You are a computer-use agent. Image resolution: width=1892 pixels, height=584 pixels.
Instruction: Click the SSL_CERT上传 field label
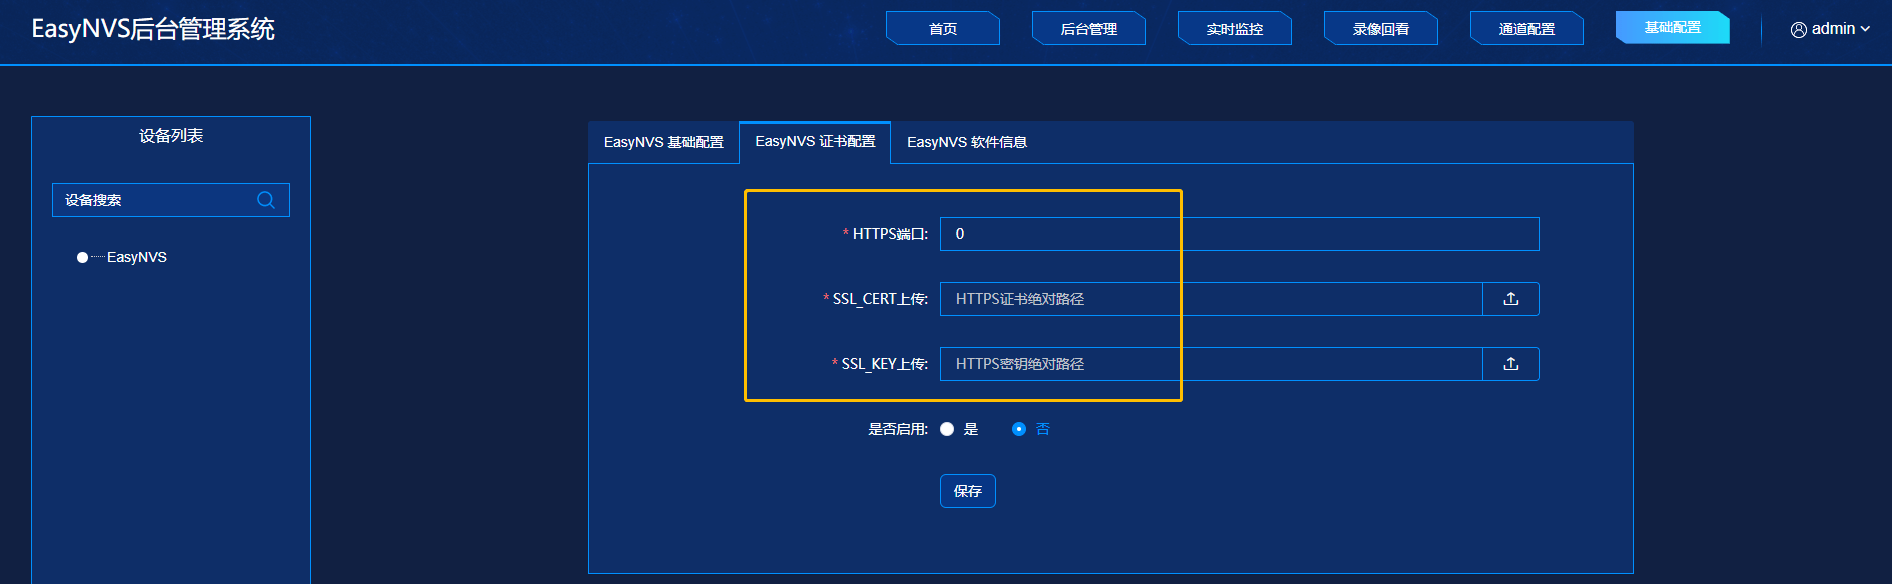(880, 299)
